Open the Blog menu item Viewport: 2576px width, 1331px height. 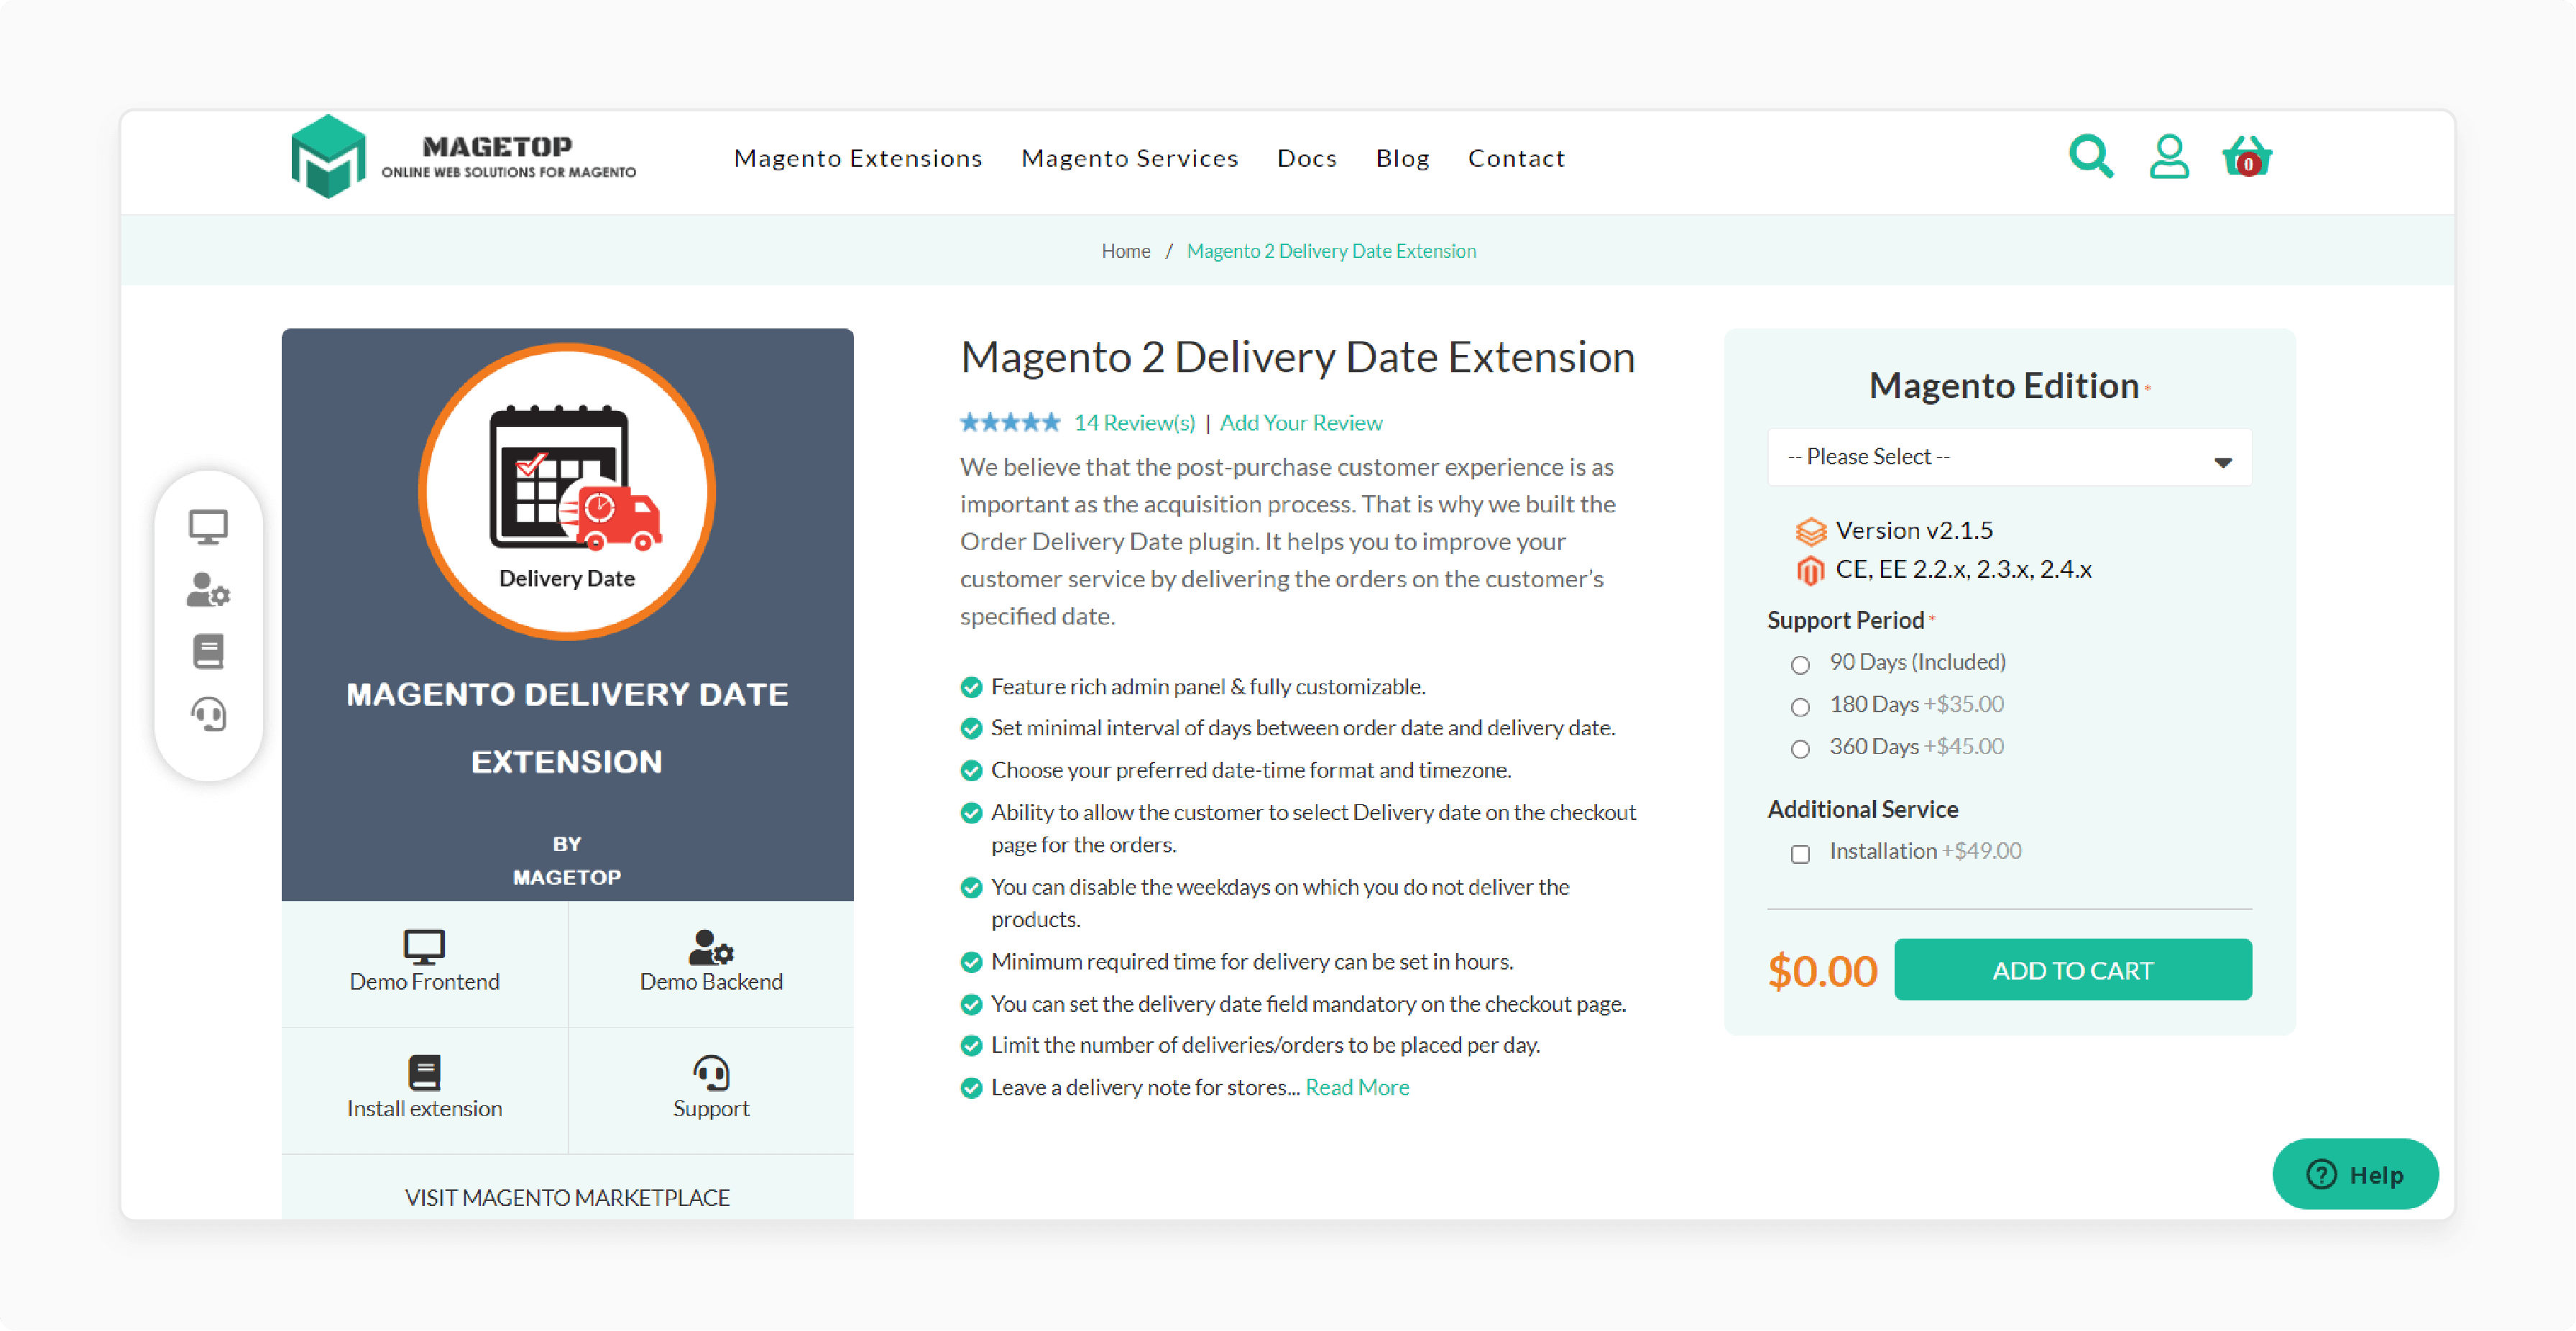click(1402, 158)
